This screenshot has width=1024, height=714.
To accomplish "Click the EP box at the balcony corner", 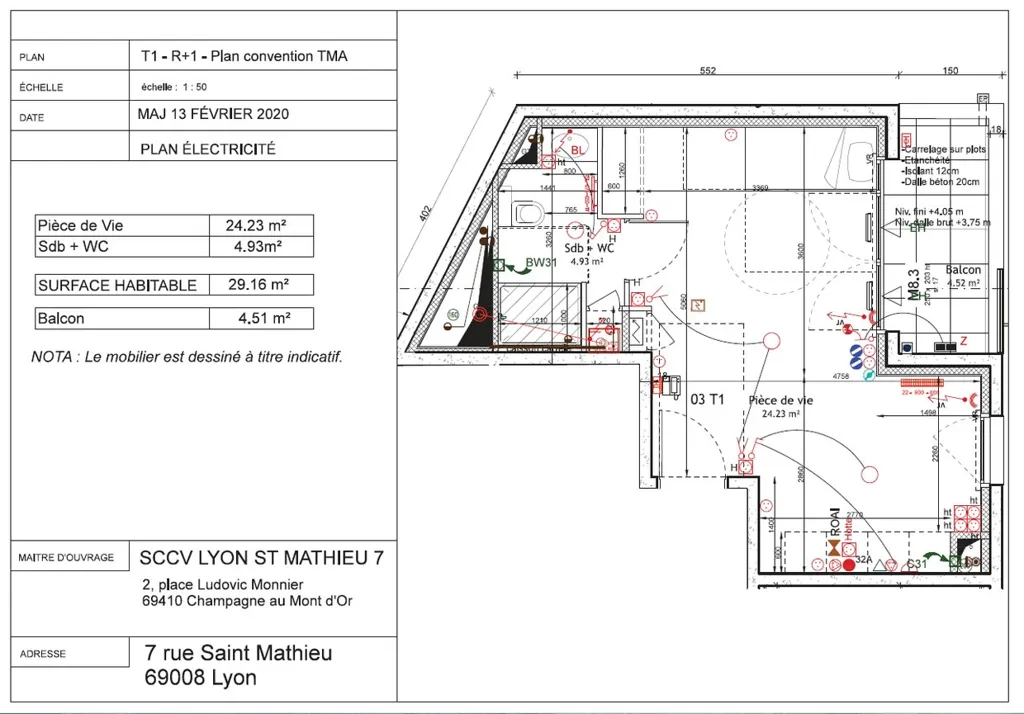I will coord(983,99).
